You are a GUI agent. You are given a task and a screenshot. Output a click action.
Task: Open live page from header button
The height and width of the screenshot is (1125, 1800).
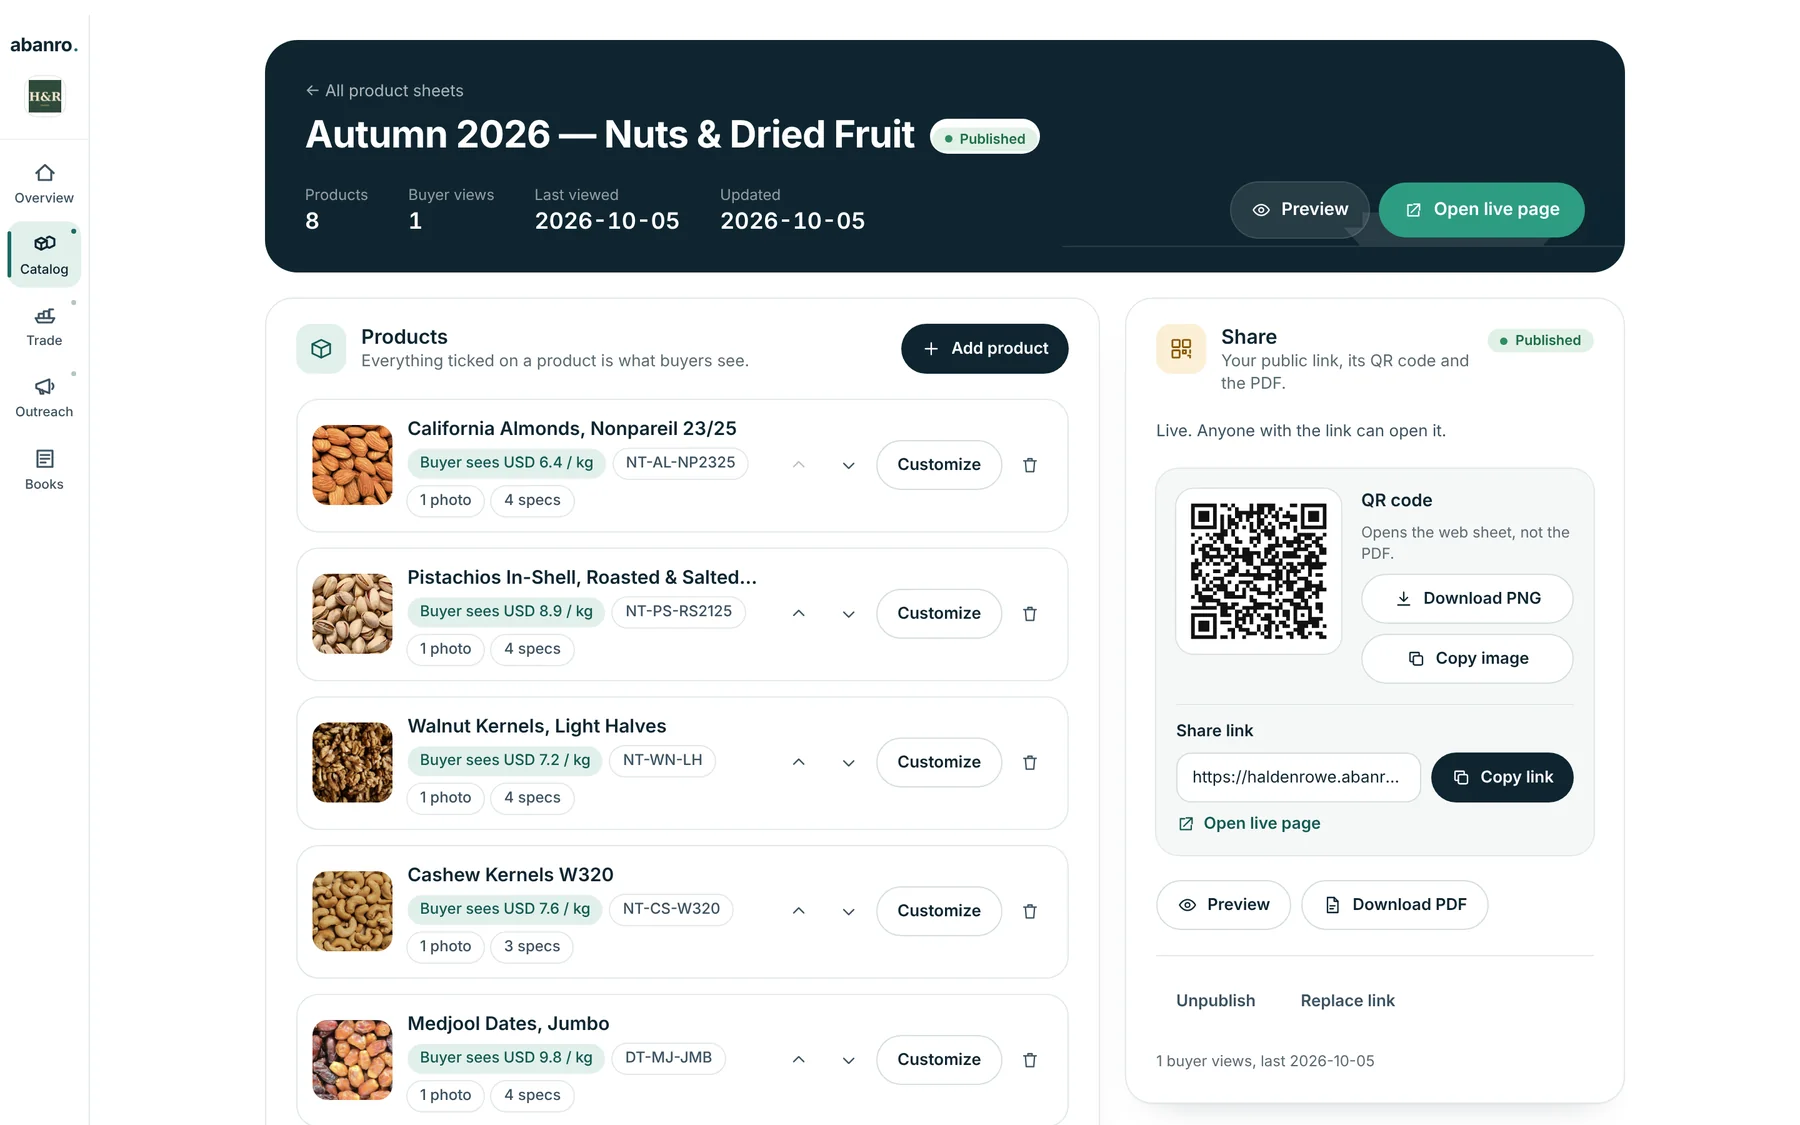1482,210
